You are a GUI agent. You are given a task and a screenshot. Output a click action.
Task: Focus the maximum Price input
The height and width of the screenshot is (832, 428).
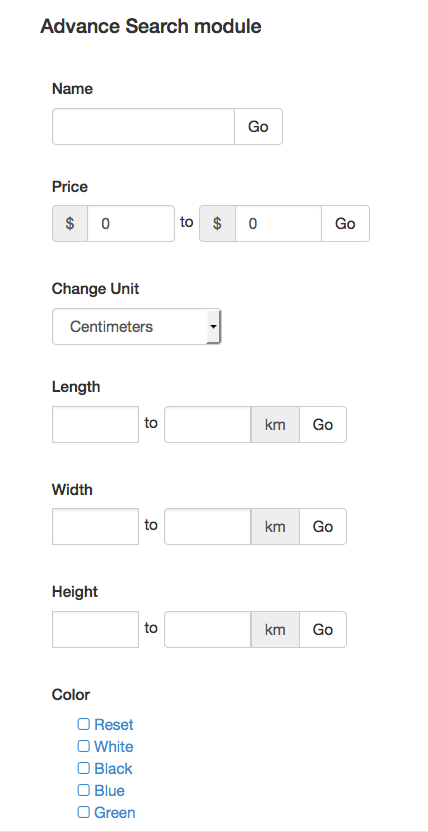pos(278,223)
